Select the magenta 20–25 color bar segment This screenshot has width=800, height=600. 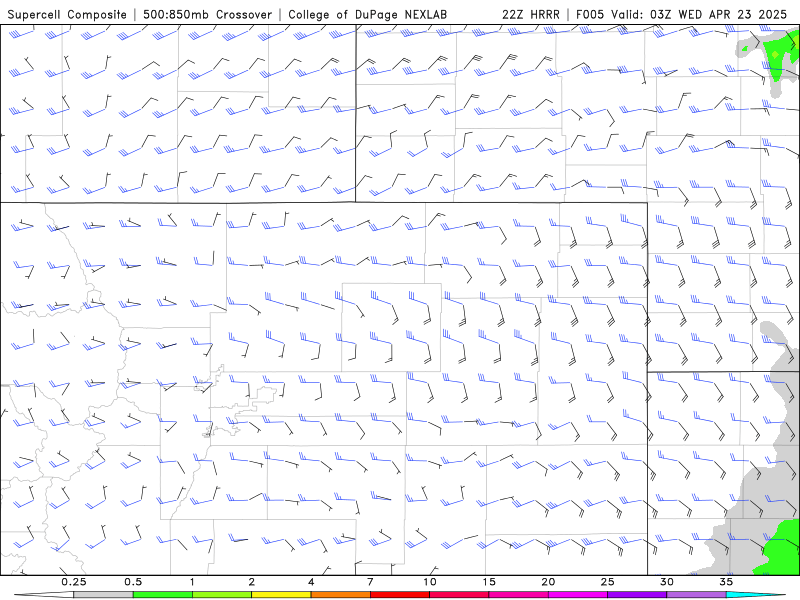[x=578, y=595]
